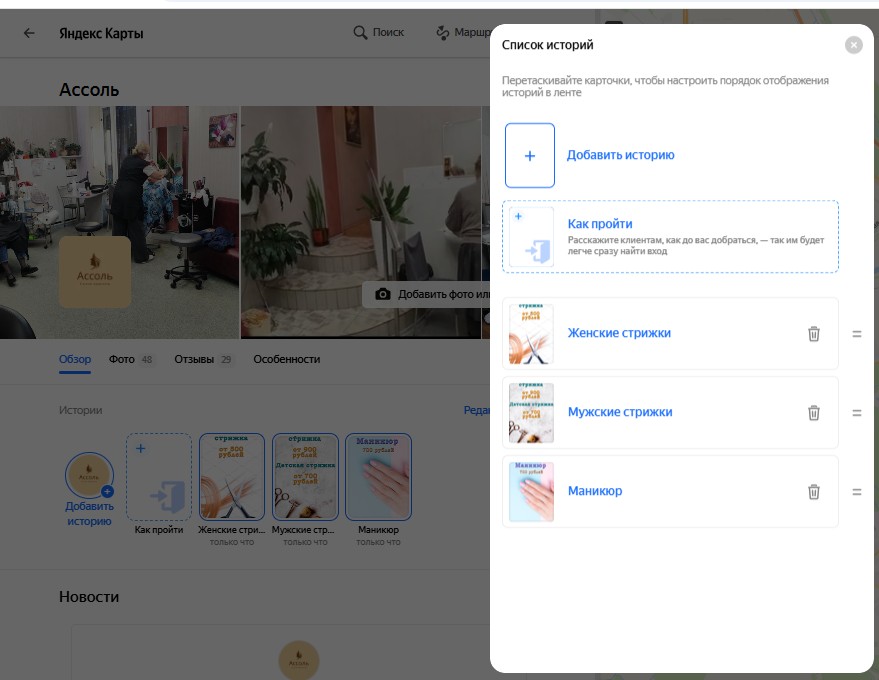Screen dimensions: 879x680
Task: Click the trash icon for Женские стрижки
Action: pyautogui.click(x=814, y=334)
